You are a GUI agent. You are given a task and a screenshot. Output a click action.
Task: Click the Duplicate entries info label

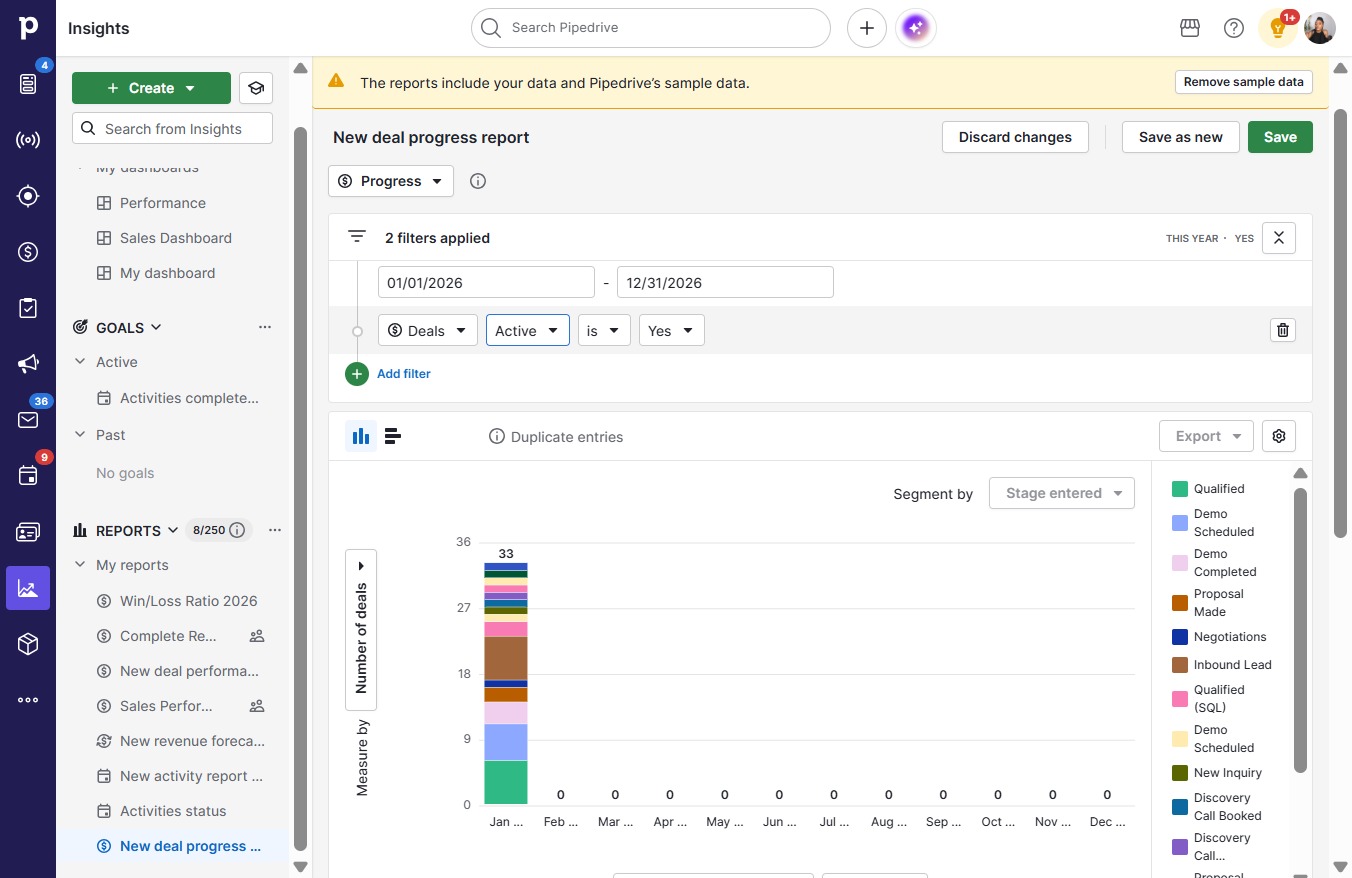556,437
